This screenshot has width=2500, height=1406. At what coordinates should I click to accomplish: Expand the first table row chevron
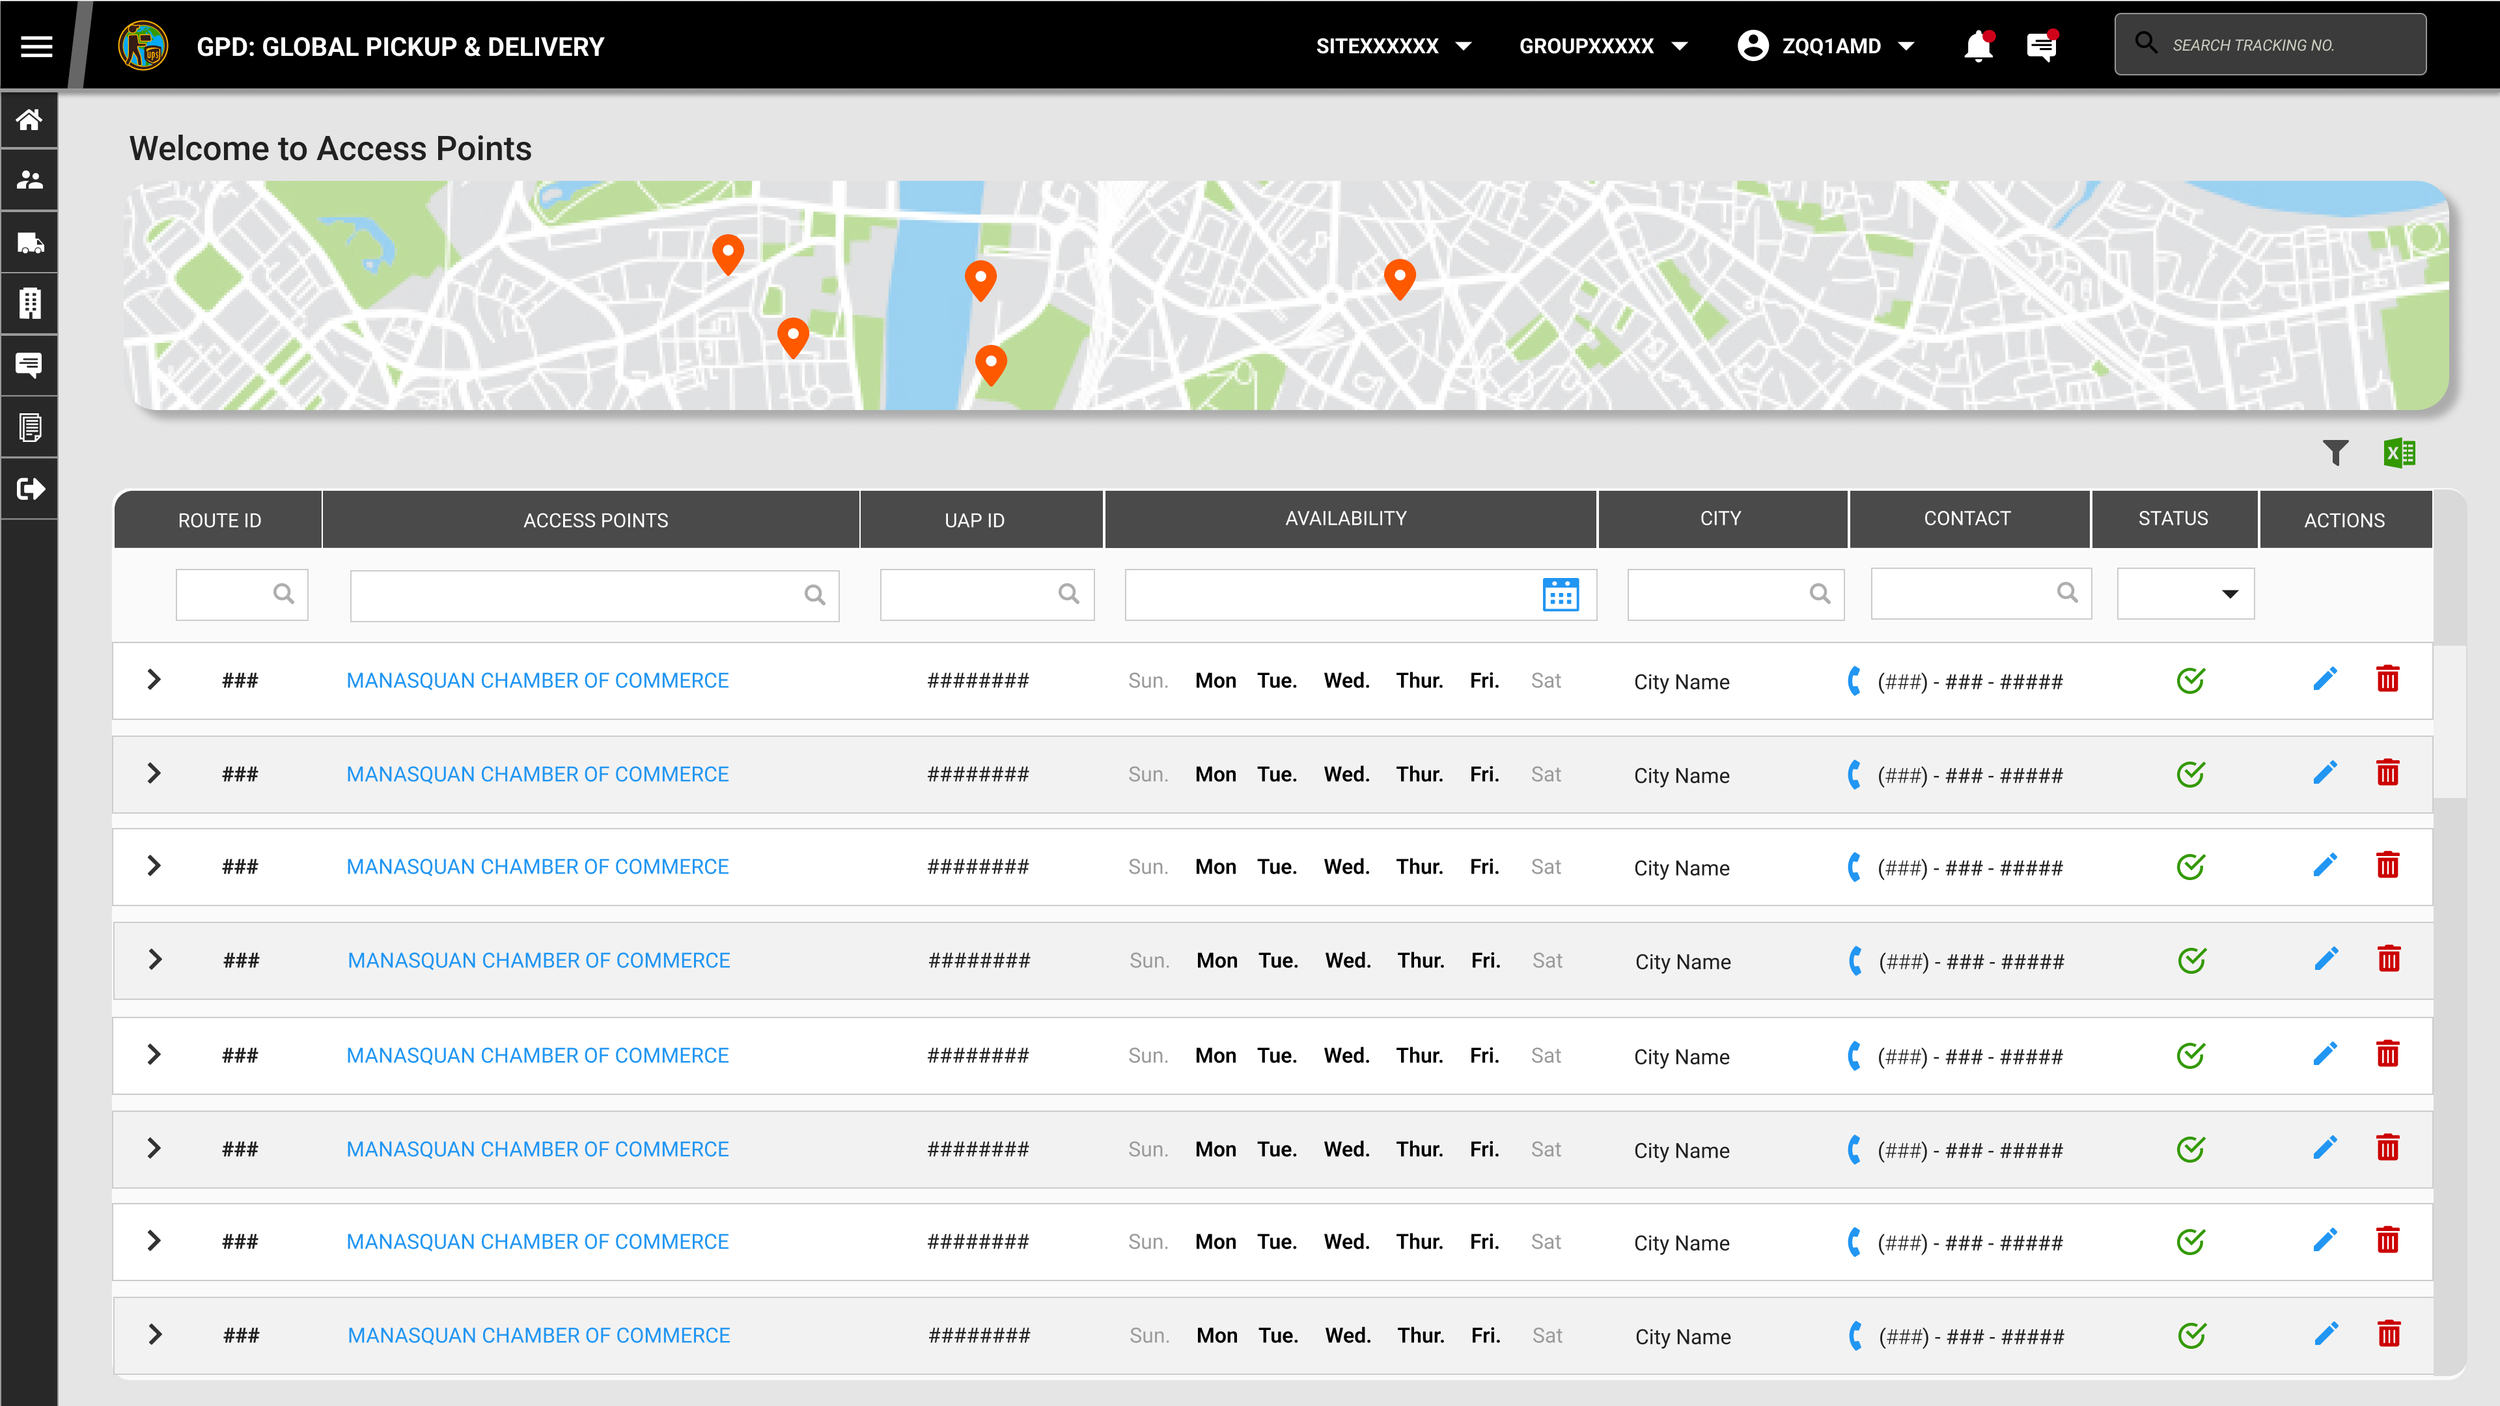[154, 680]
